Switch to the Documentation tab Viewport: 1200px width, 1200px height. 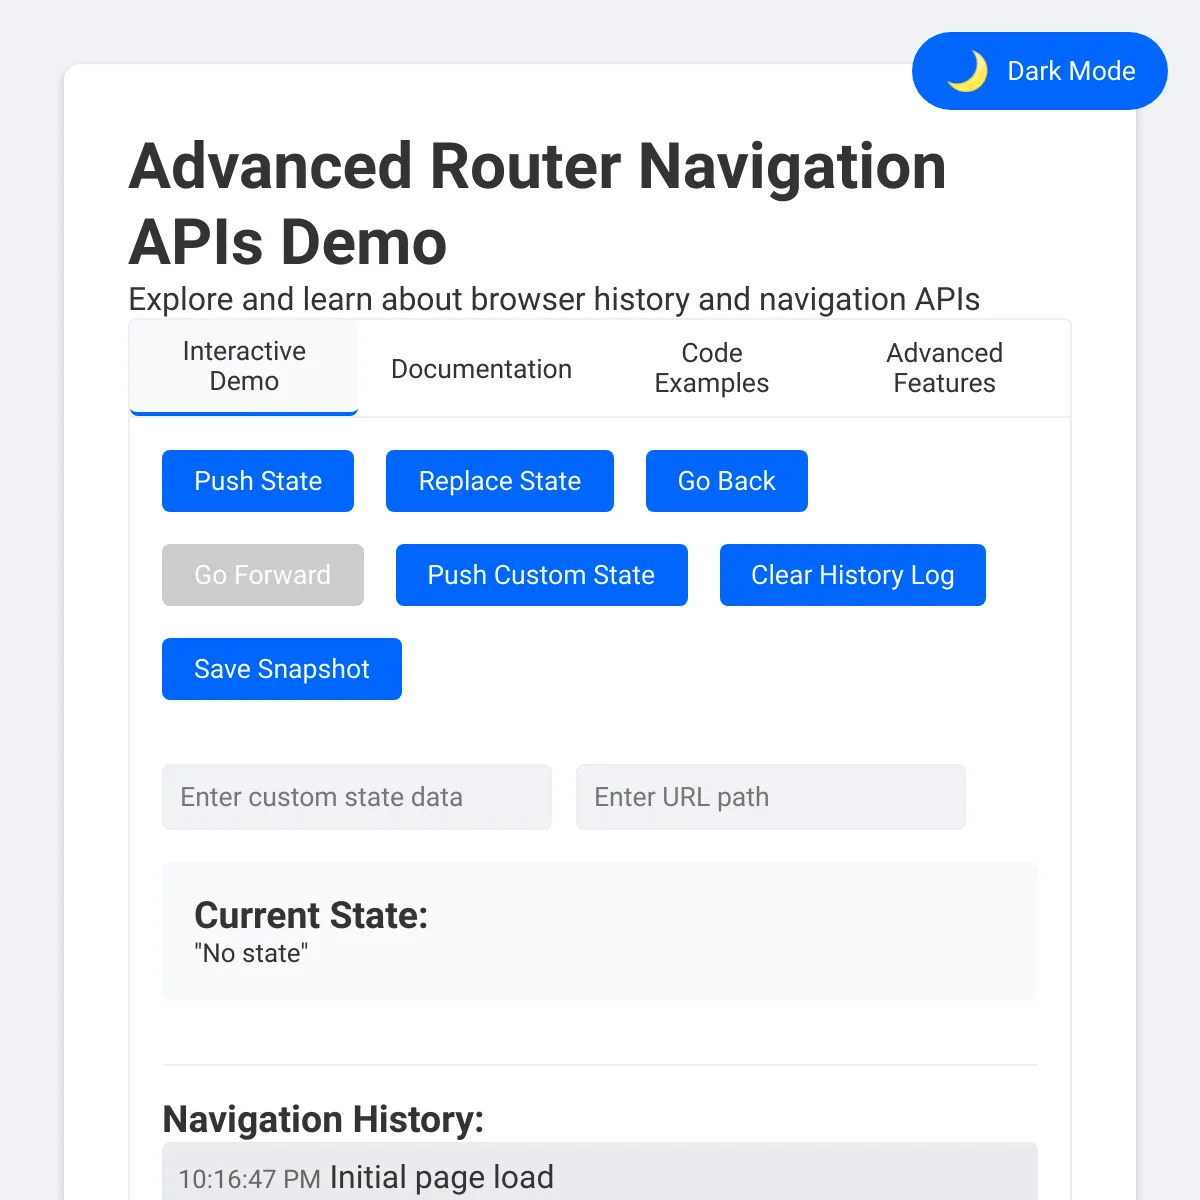(x=481, y=368)
